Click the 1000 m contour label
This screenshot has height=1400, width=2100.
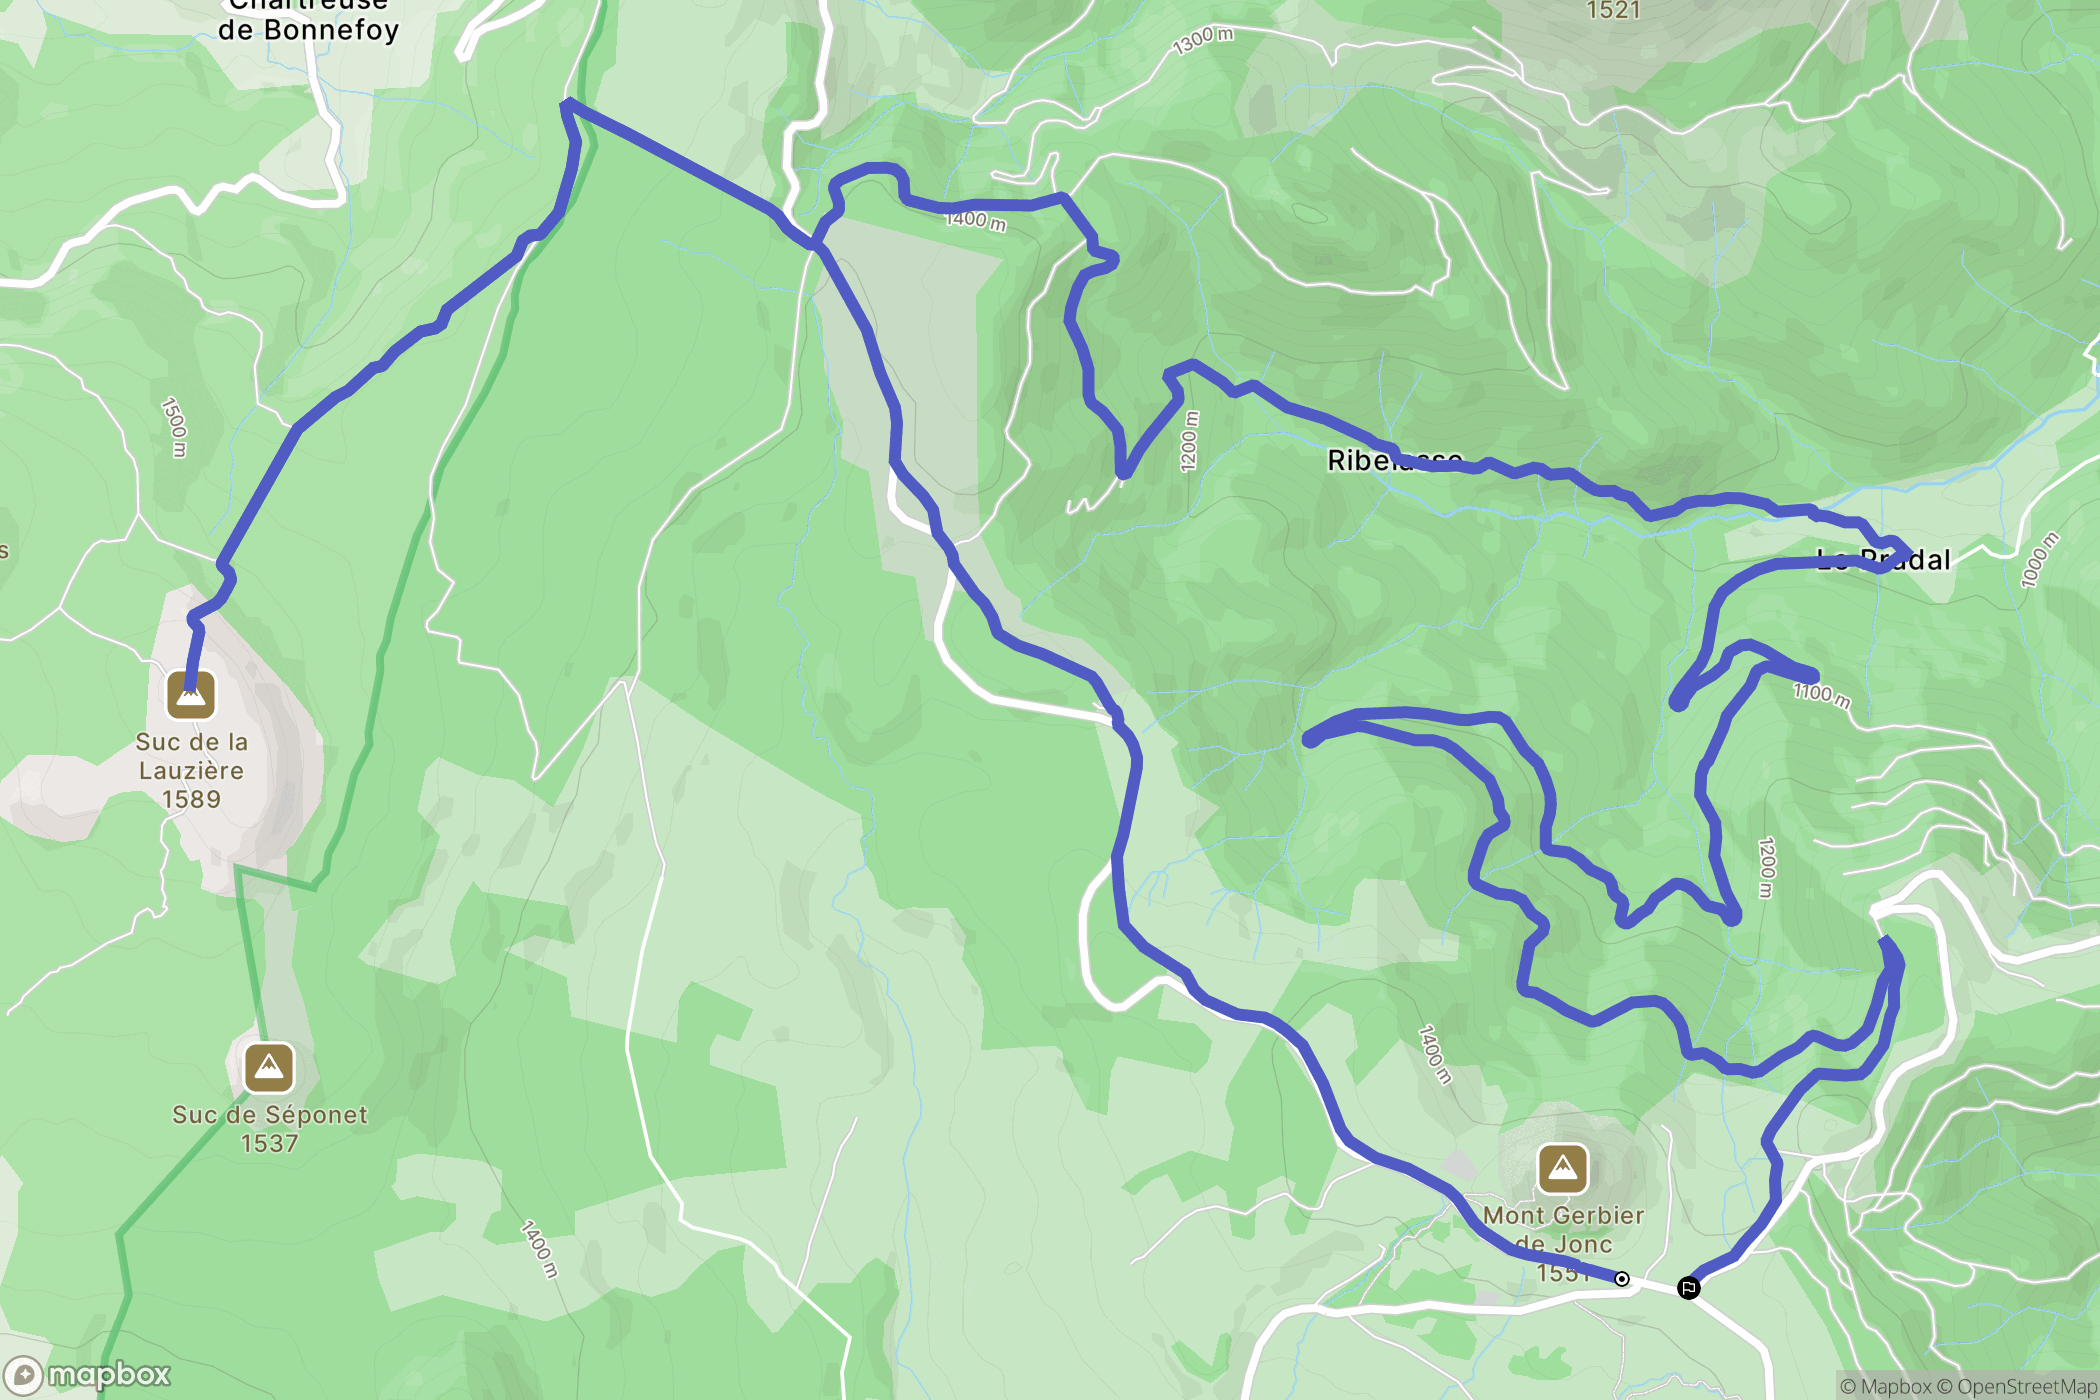(2040, 560)
